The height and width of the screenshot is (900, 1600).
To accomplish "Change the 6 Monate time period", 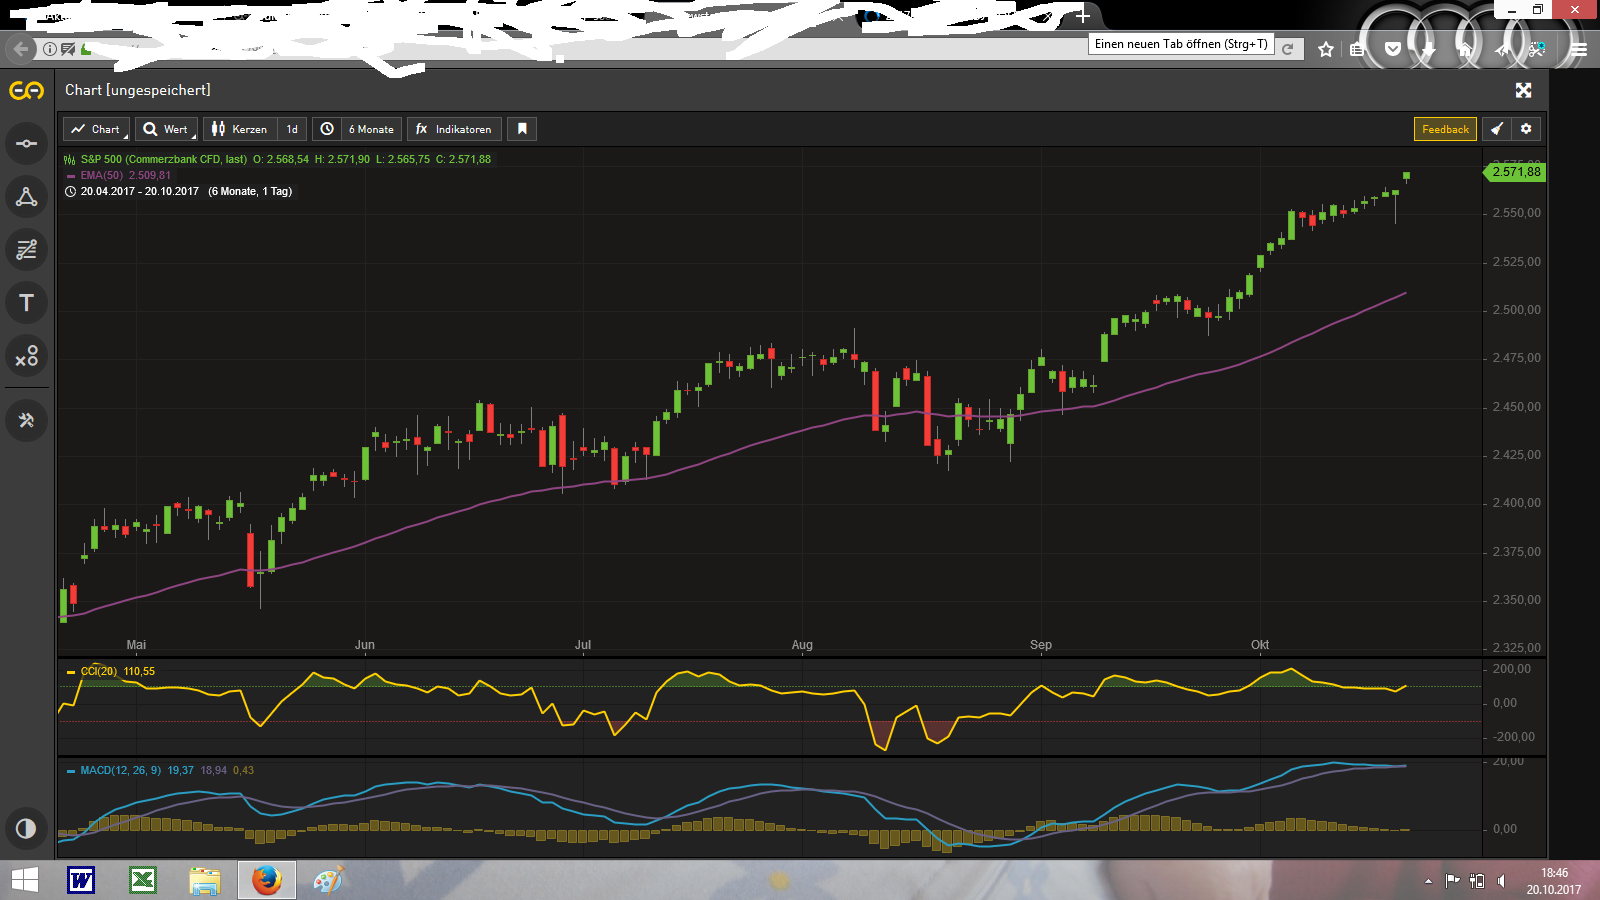I will click(x=371, y=129).
